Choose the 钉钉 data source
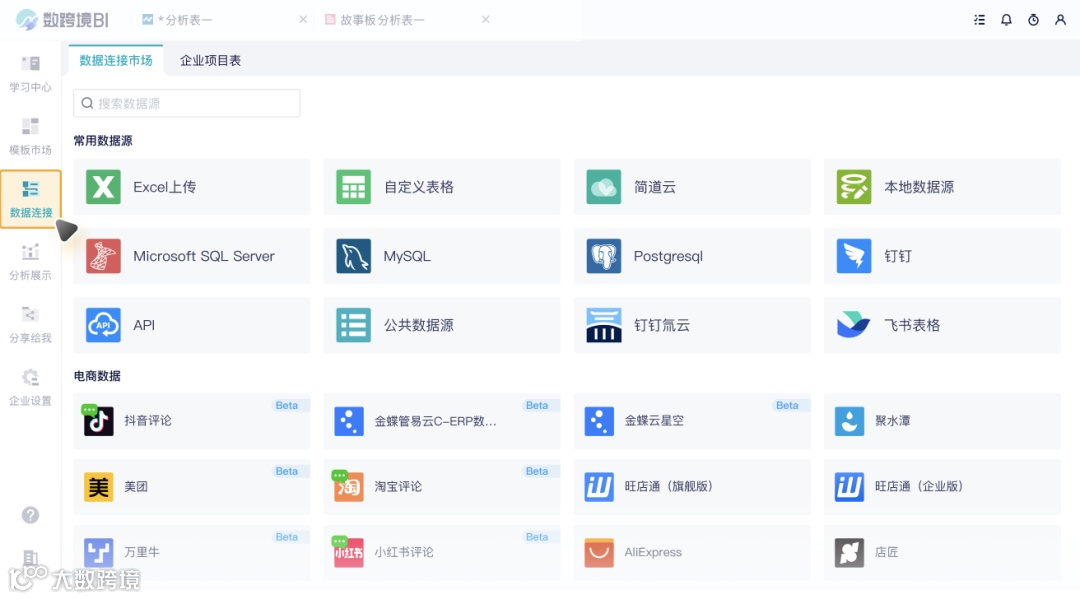1080x599 pixels. click(x=942, y=256)
